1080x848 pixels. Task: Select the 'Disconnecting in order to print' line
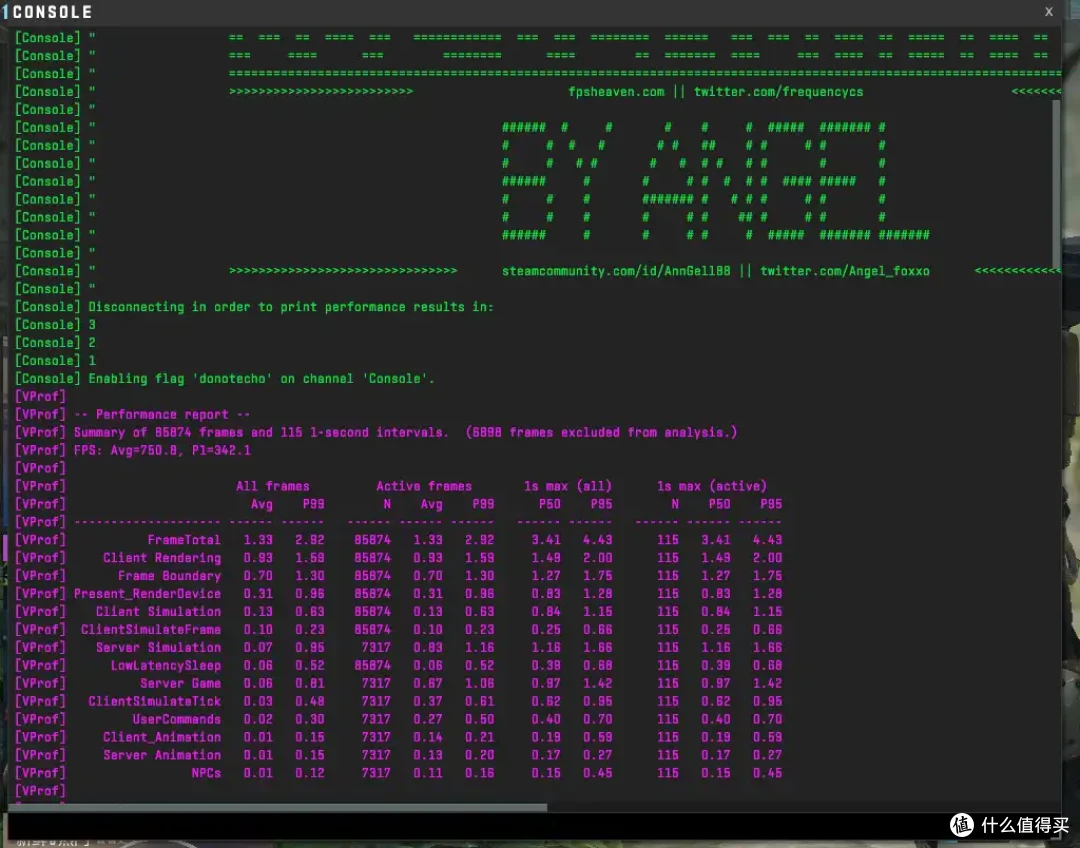[254, 307]
